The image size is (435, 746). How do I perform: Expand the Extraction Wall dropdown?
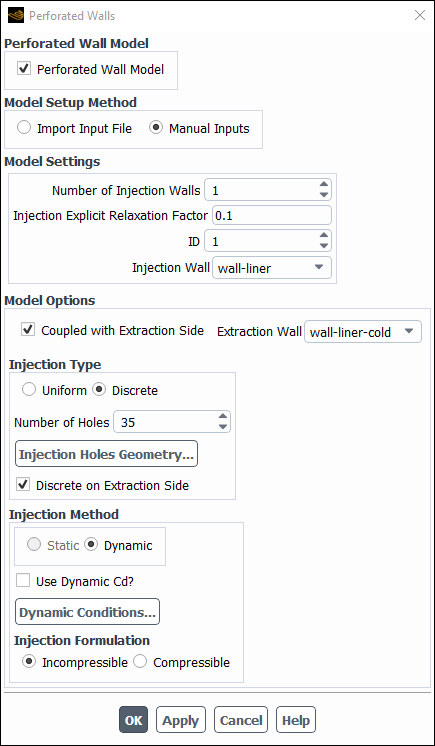pos(363,332)
